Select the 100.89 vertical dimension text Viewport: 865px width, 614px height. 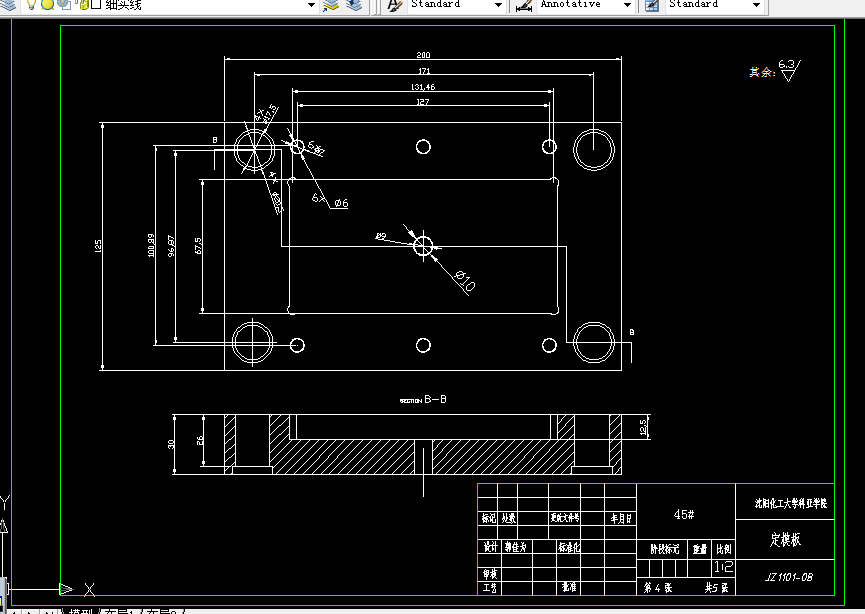click(x=151, y=245)
